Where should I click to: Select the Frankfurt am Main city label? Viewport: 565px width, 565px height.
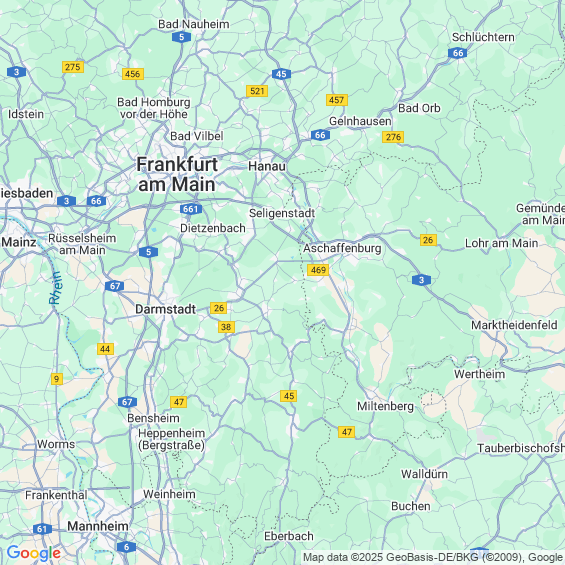point(177,174)
